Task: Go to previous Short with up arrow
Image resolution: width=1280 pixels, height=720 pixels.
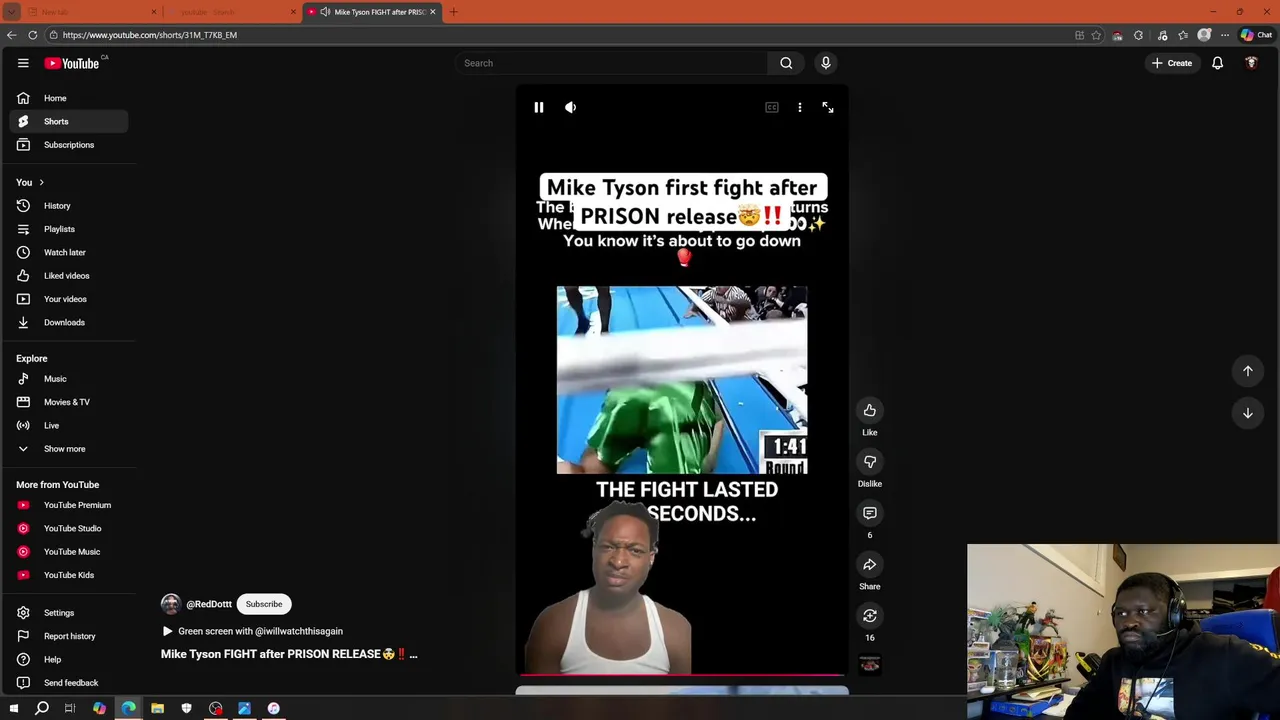Action: coord(1248,371)
